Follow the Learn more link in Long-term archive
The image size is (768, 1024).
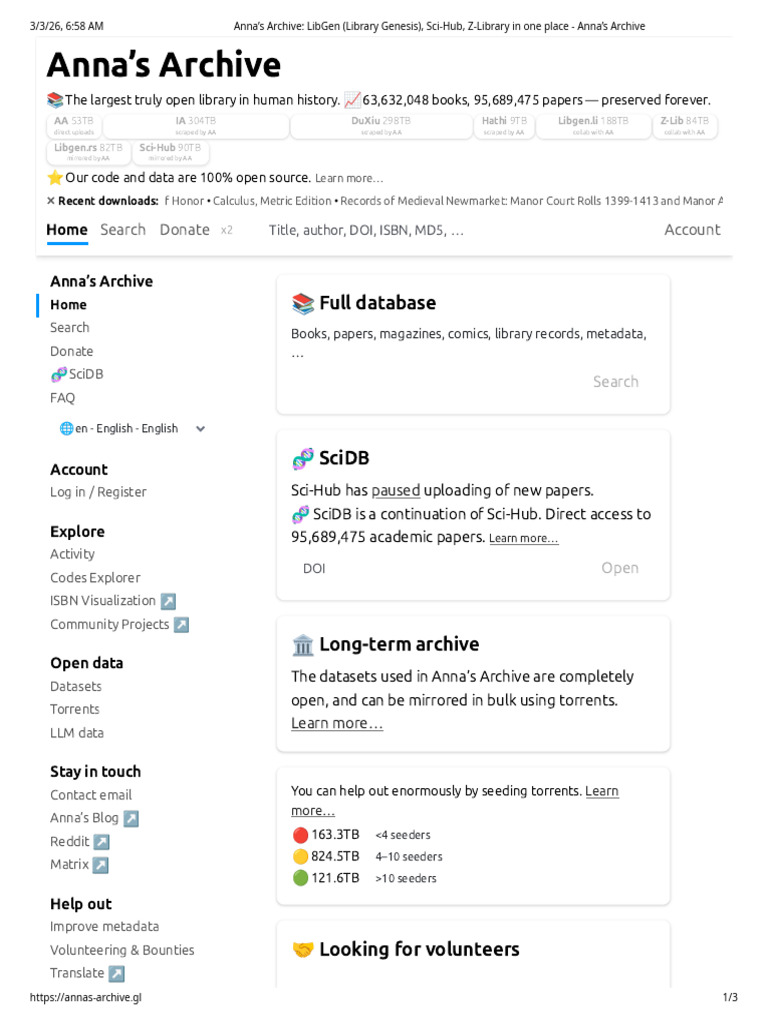pos(337,724)
